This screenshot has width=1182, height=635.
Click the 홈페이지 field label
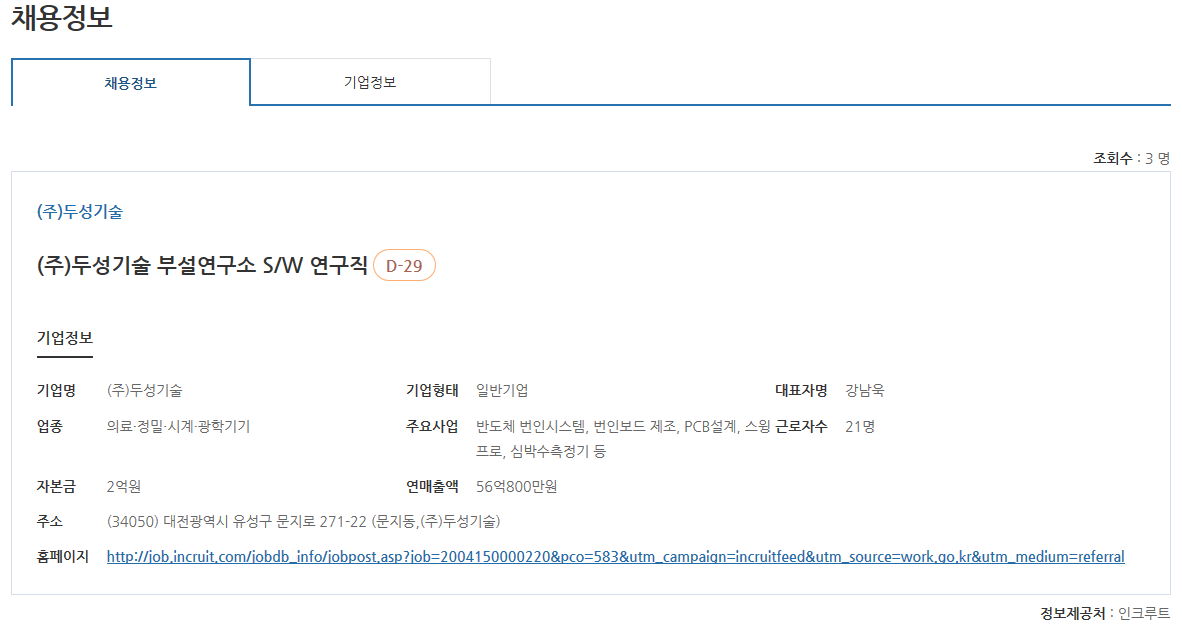pyautogui.click(x=63, y=557)
